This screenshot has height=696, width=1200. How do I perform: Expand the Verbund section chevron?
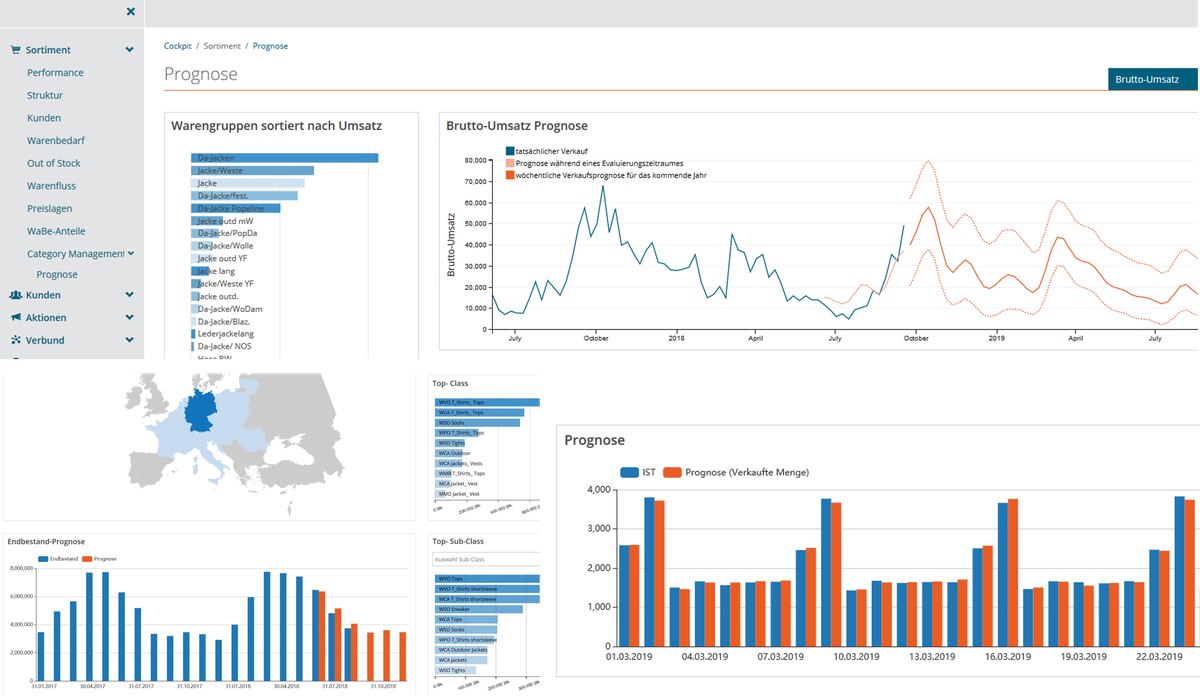pos(129,340)
